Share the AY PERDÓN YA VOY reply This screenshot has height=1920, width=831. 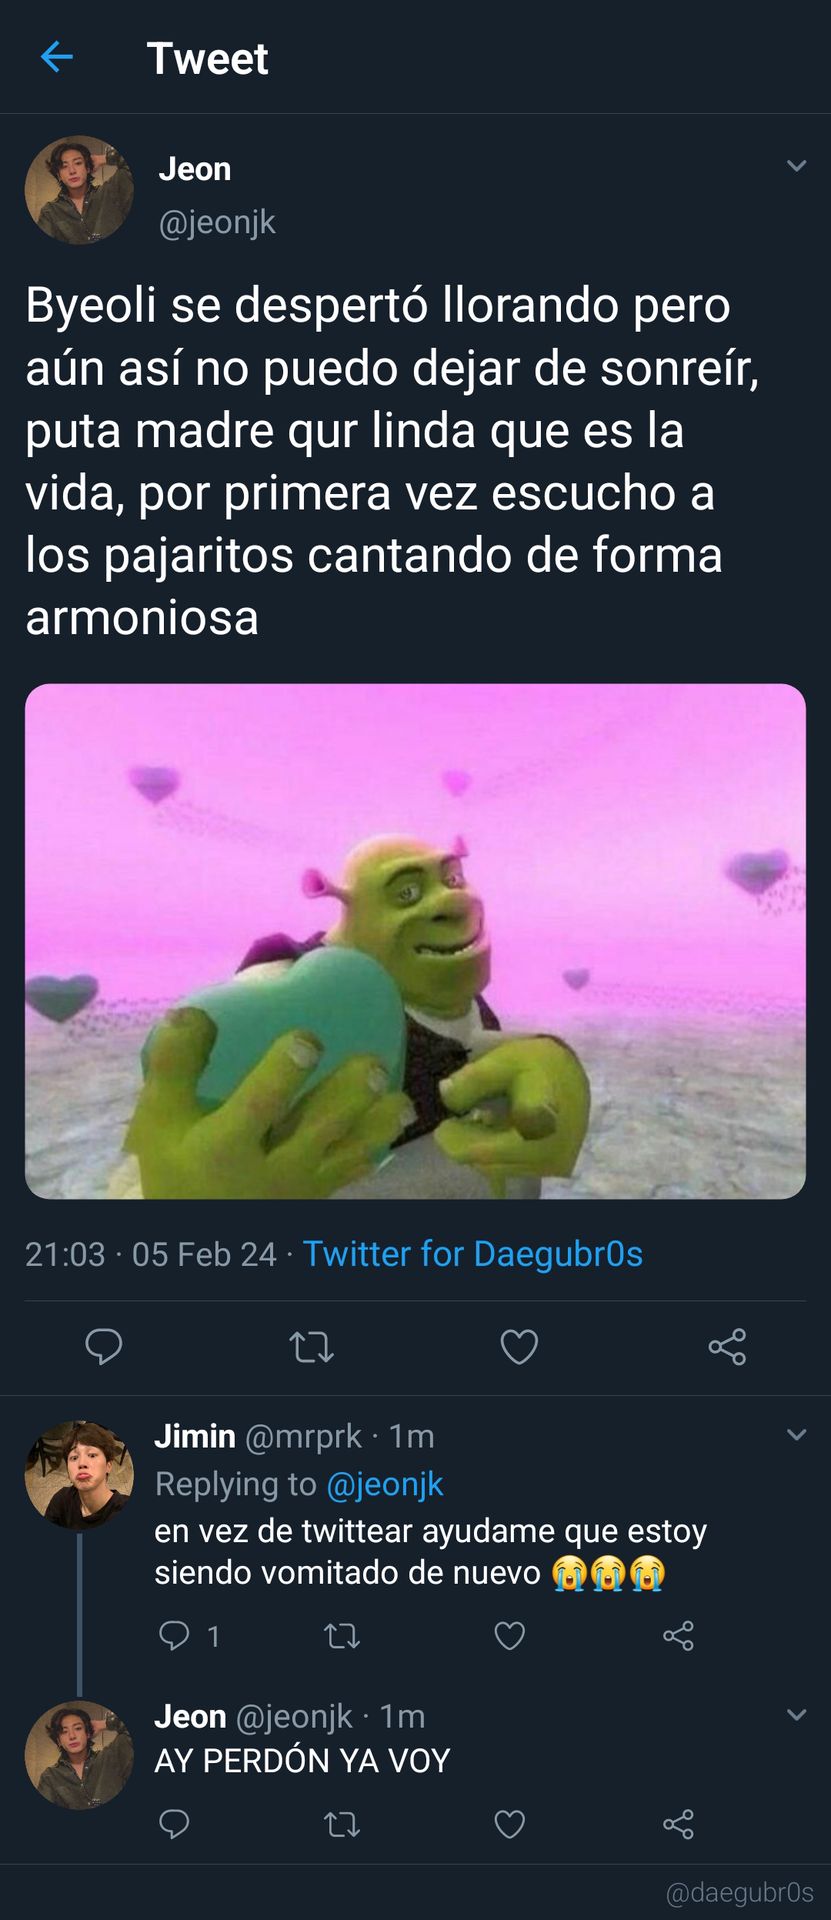pyautogui.click(x=678, y=1825)
